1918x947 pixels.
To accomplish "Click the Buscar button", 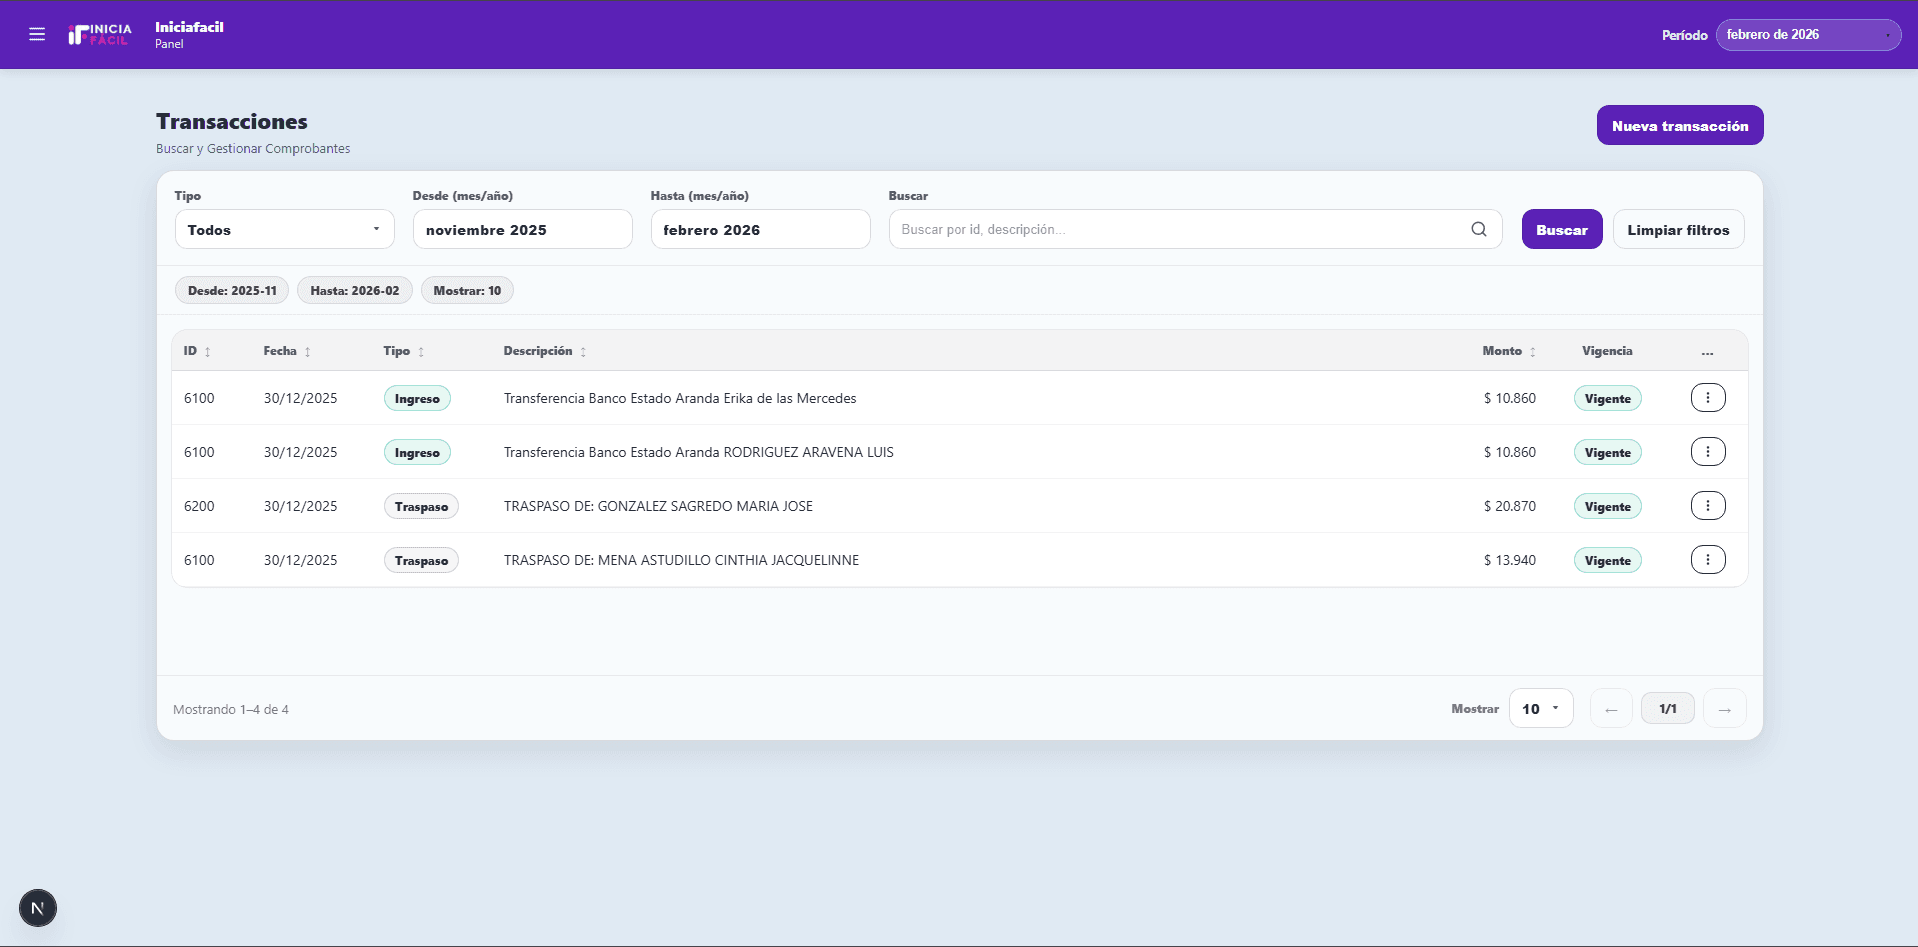I will (1561, 229).
